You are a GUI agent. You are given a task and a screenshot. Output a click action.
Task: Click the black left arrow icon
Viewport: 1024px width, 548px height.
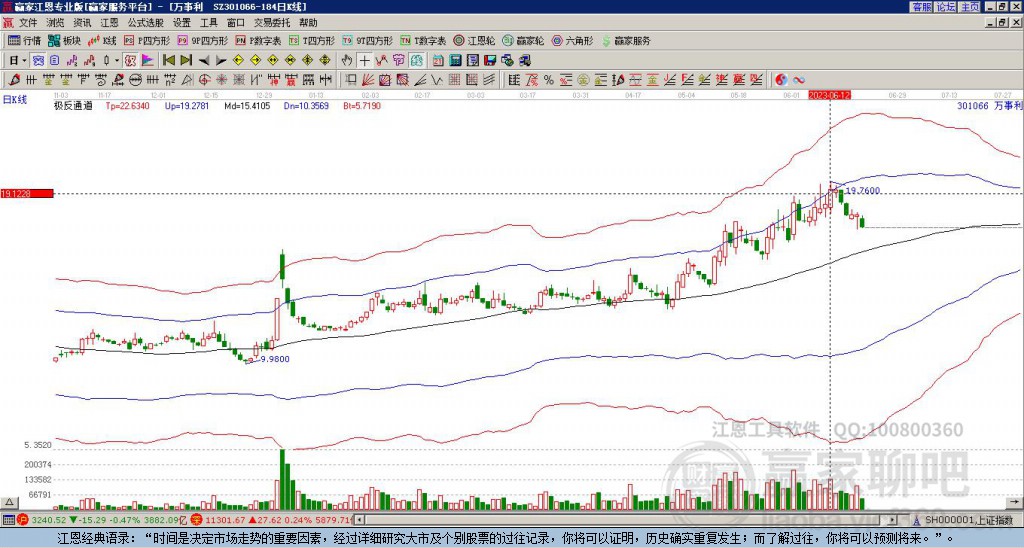(204, 61)
